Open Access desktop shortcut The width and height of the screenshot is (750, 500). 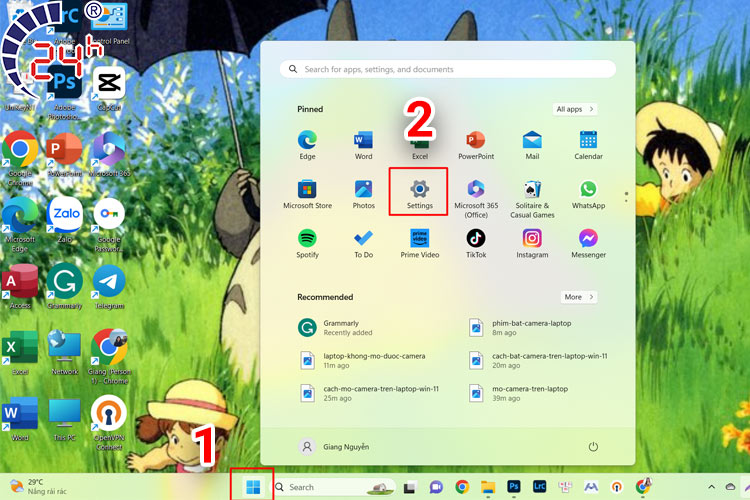pyautogui.click(x=20, y=287)
